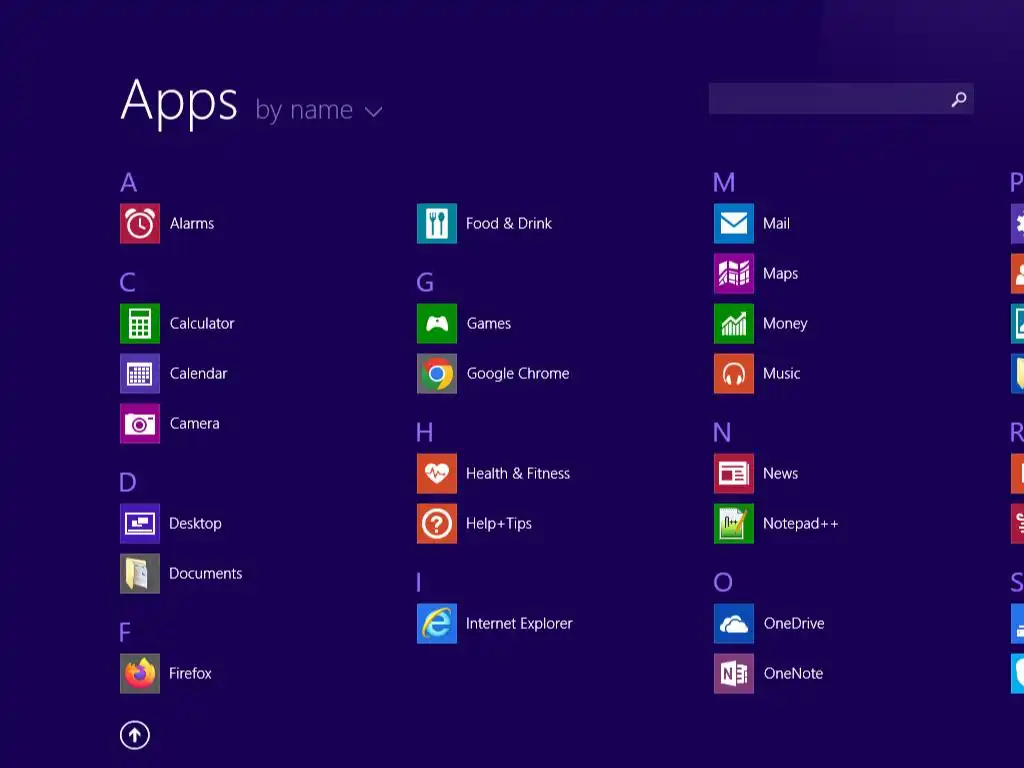Click the "Documents" text label
This screenshot has height=768, width=1024.
[x=206, y=573]
